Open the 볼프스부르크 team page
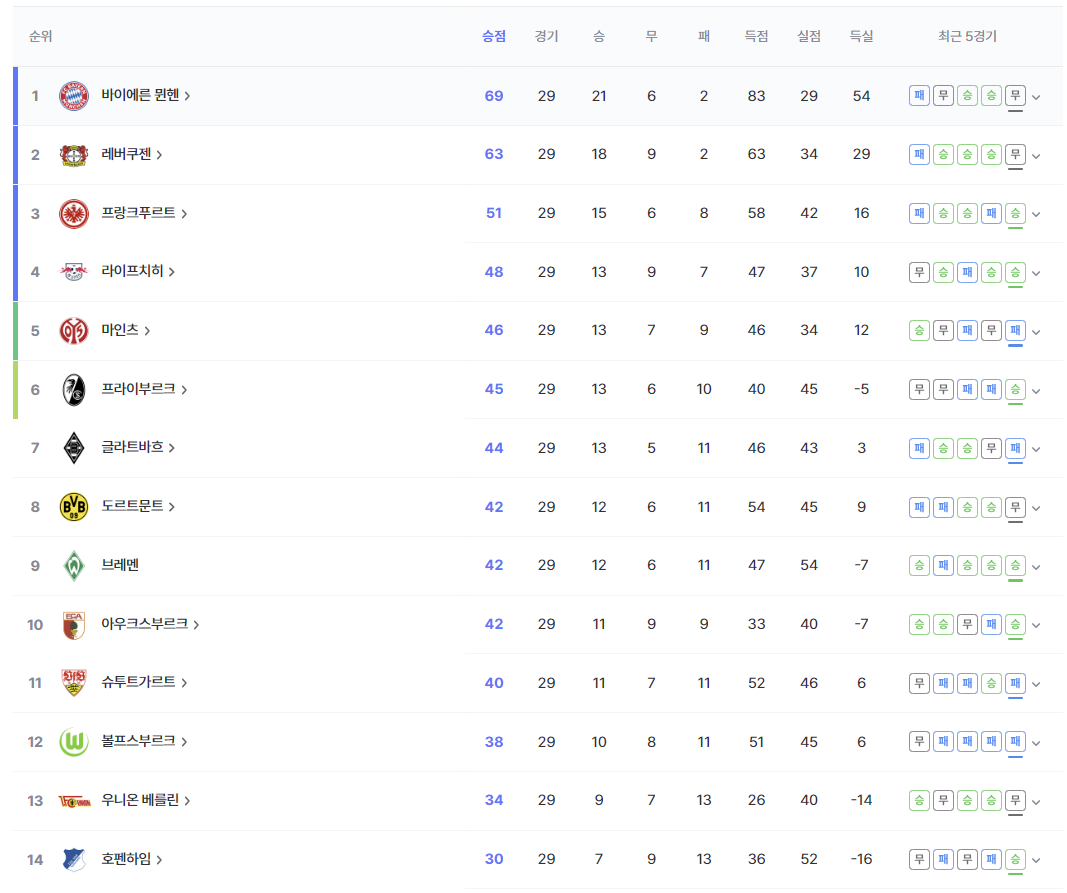The height and width of the screenshot is (893, 1067). (144, 741)
